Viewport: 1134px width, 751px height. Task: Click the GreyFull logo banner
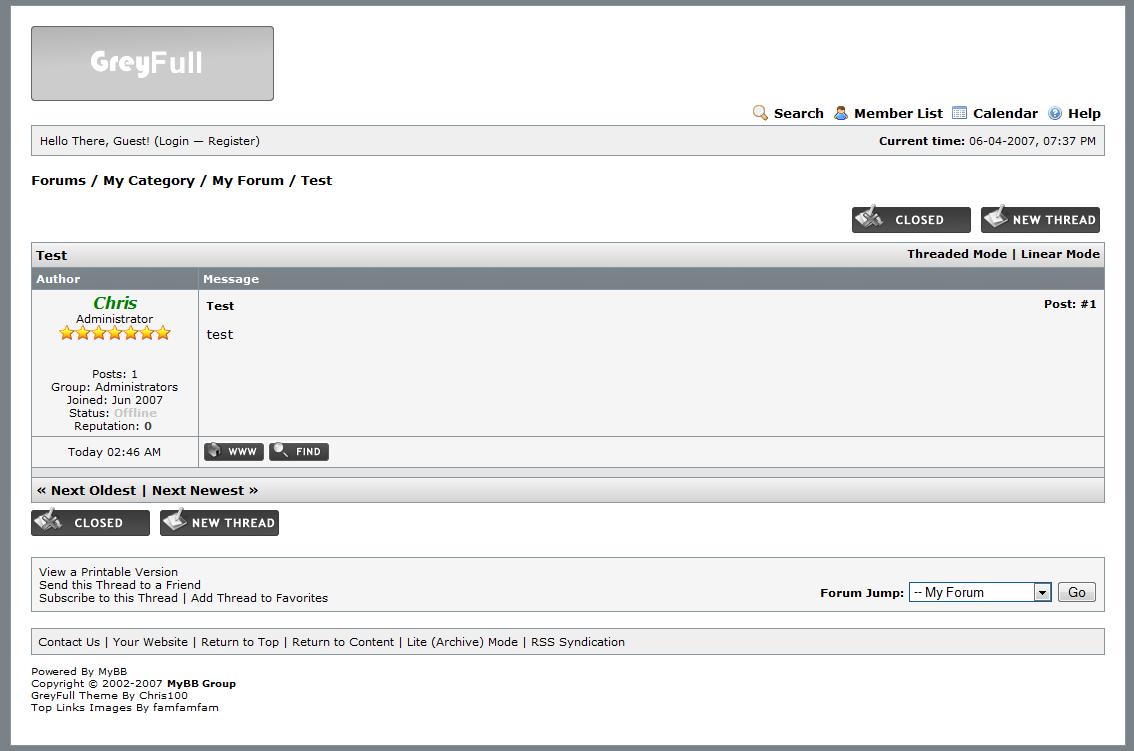click(152, 63)
